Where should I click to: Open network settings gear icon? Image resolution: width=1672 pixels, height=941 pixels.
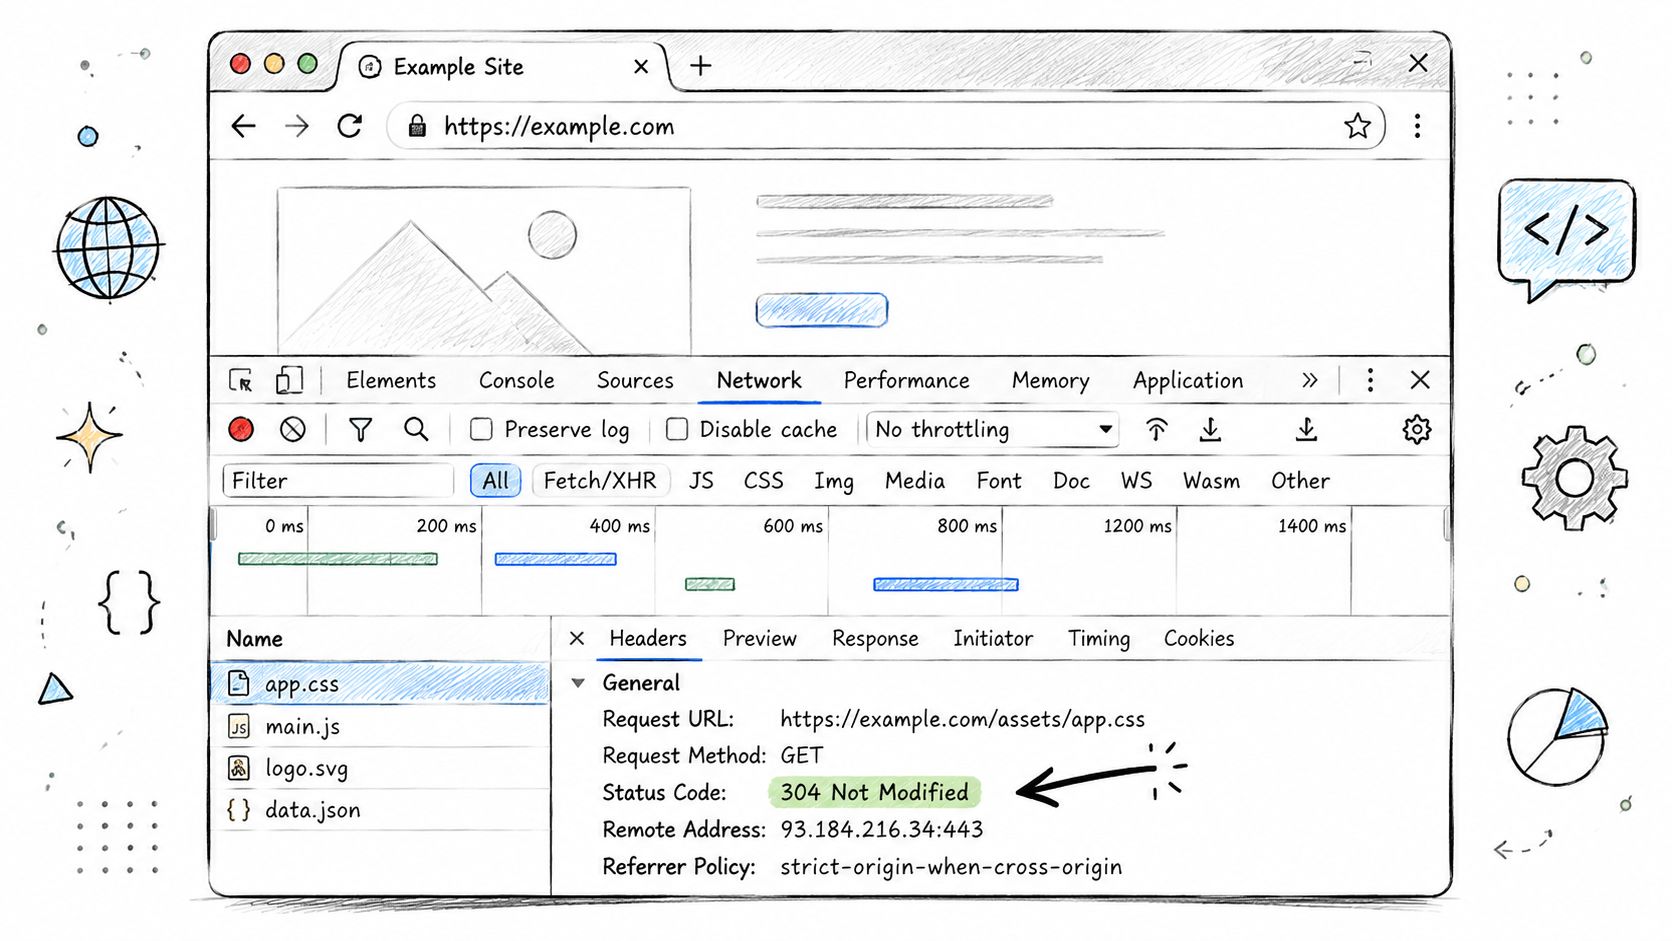(x=1417, y=430)
